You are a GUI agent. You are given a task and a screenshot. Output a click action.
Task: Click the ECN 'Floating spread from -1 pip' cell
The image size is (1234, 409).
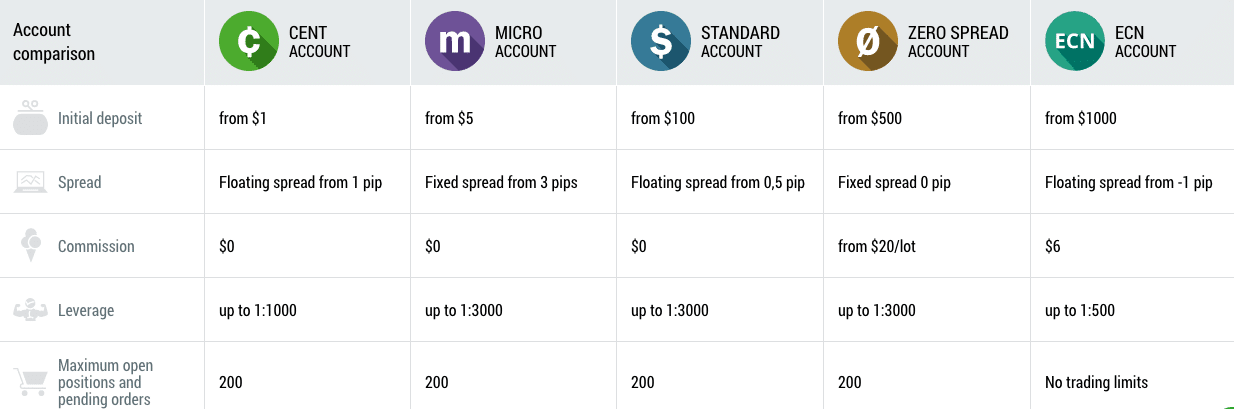[x=1132, y=182]
